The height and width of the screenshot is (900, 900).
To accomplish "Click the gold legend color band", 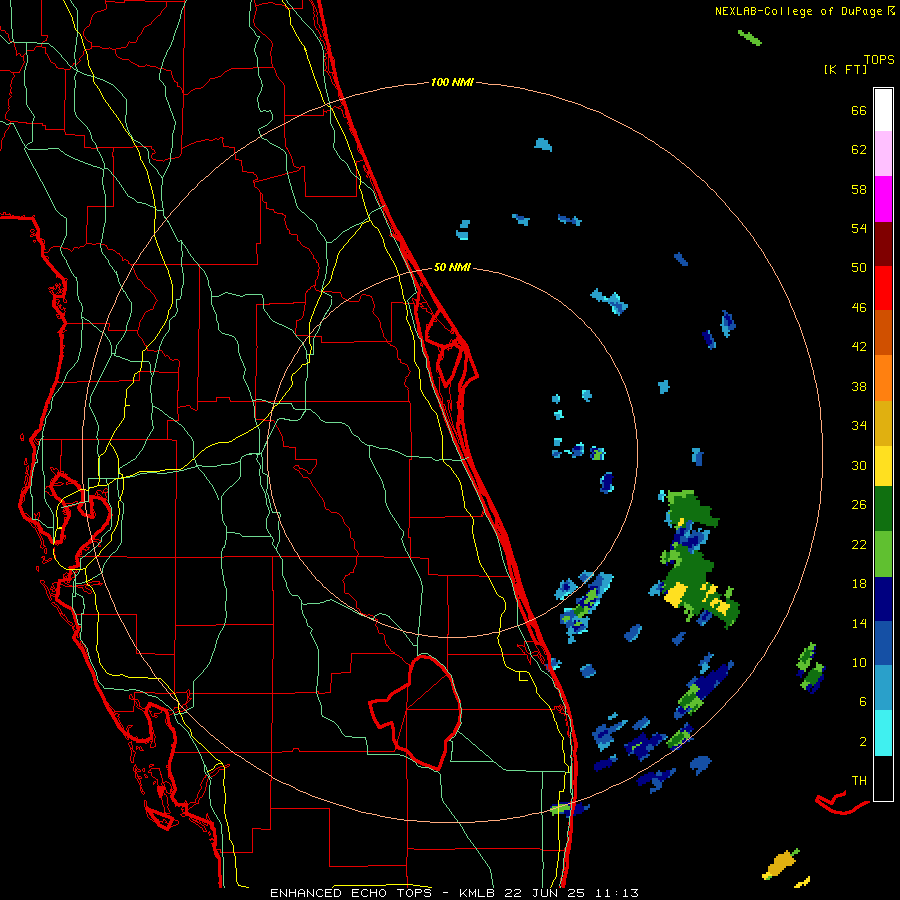I will (x=883, y=423).
